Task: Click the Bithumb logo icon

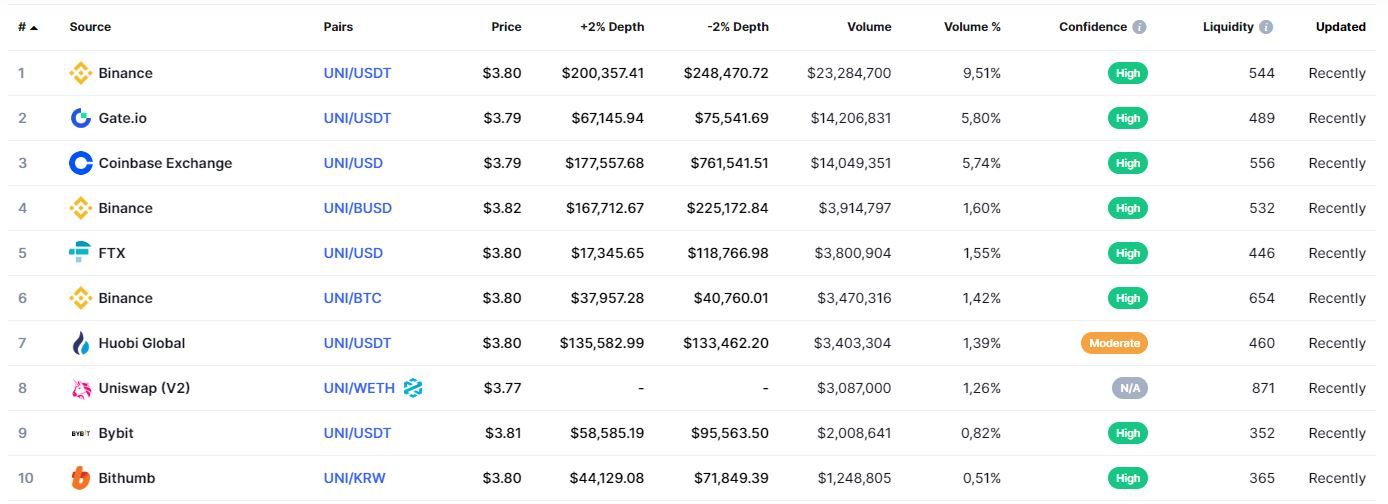Action: point(81,478)
